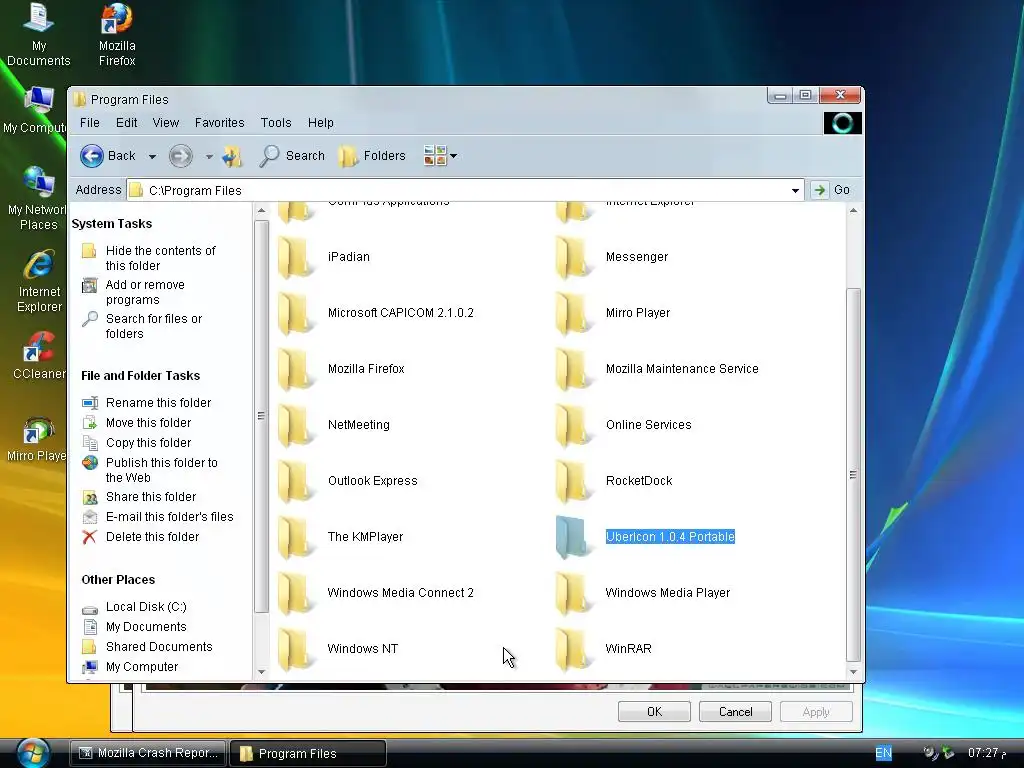Open Shared Documents in Other Places
Screen dimensions: 1024x768
159,647
